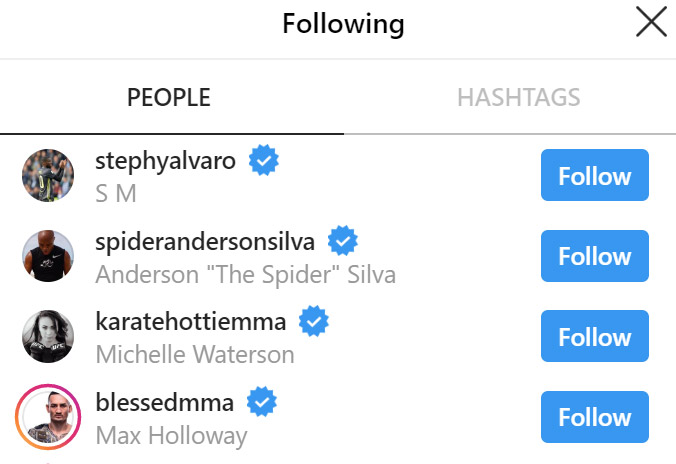This screenshot has width=676, height=464.
Task: Open the HASHTAGS tab
Action: pyautogui.click(x=519, y=97)
